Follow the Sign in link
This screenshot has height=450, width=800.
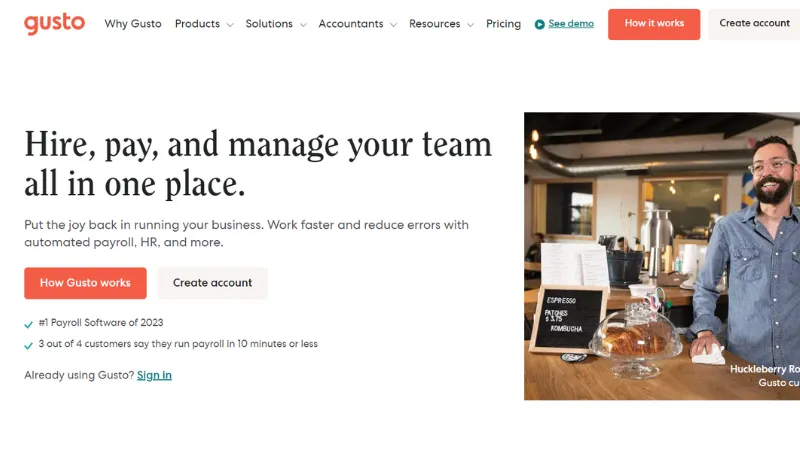154,375
